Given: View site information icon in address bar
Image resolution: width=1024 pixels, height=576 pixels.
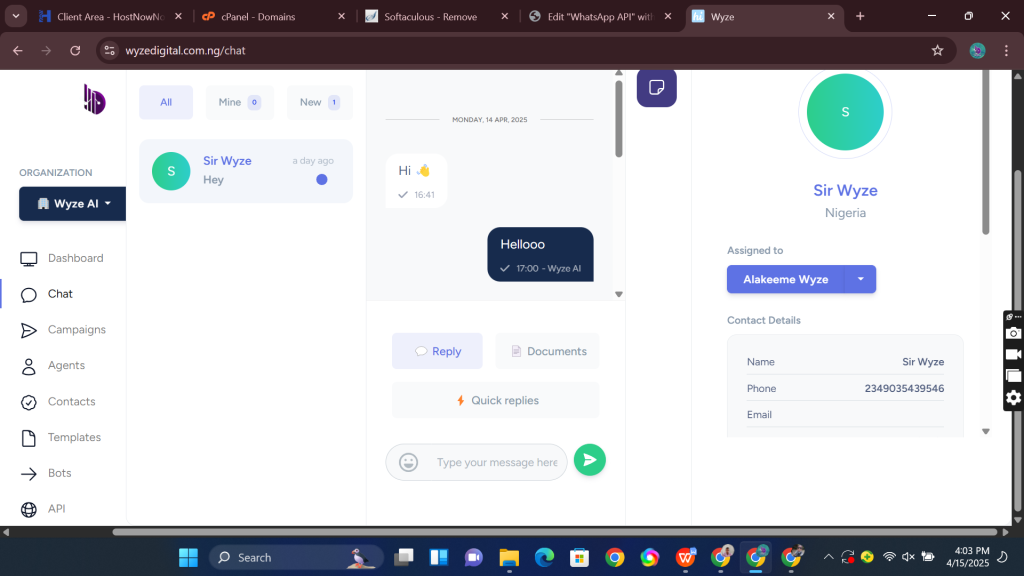Looking at the screenshot, I should point(110,50).
